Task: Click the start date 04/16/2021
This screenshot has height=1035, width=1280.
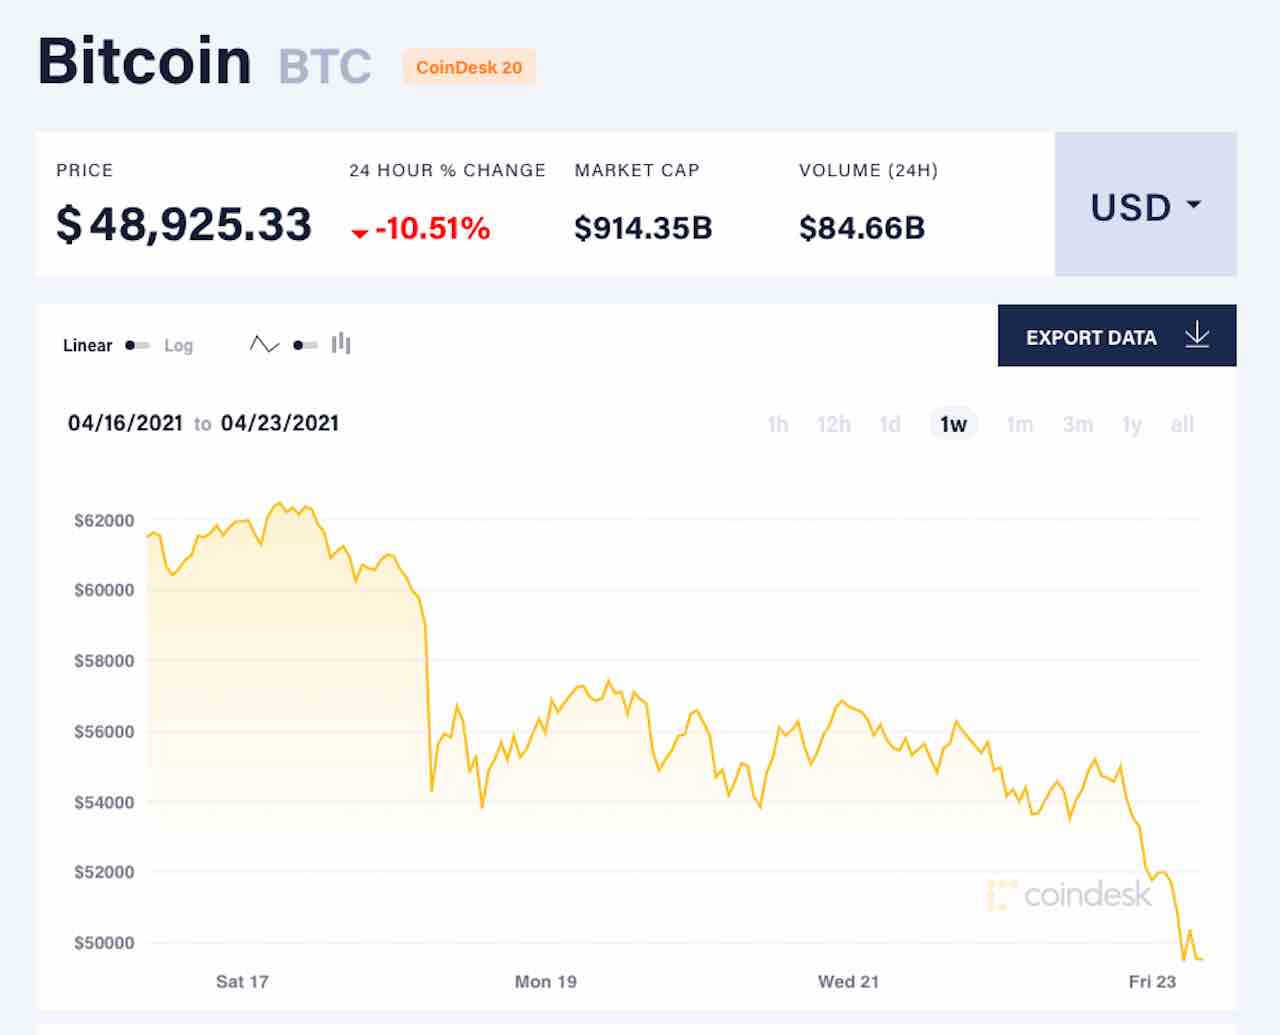Action: pyautogui.click(x=125, y=423)
